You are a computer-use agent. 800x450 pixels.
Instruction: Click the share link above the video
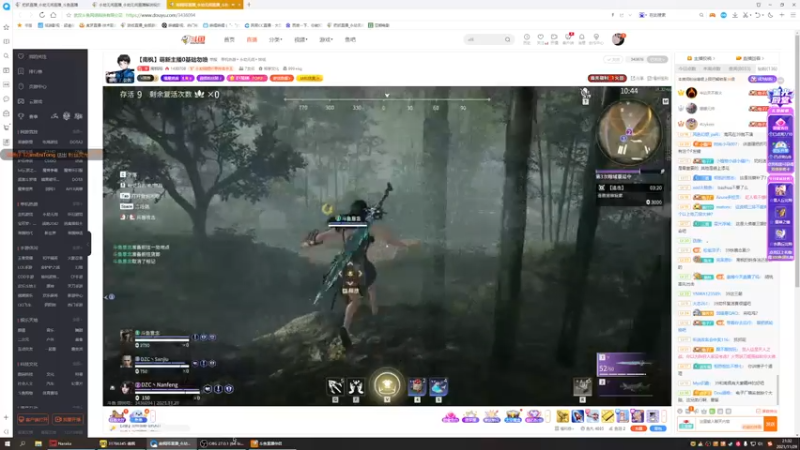[637, 78]
